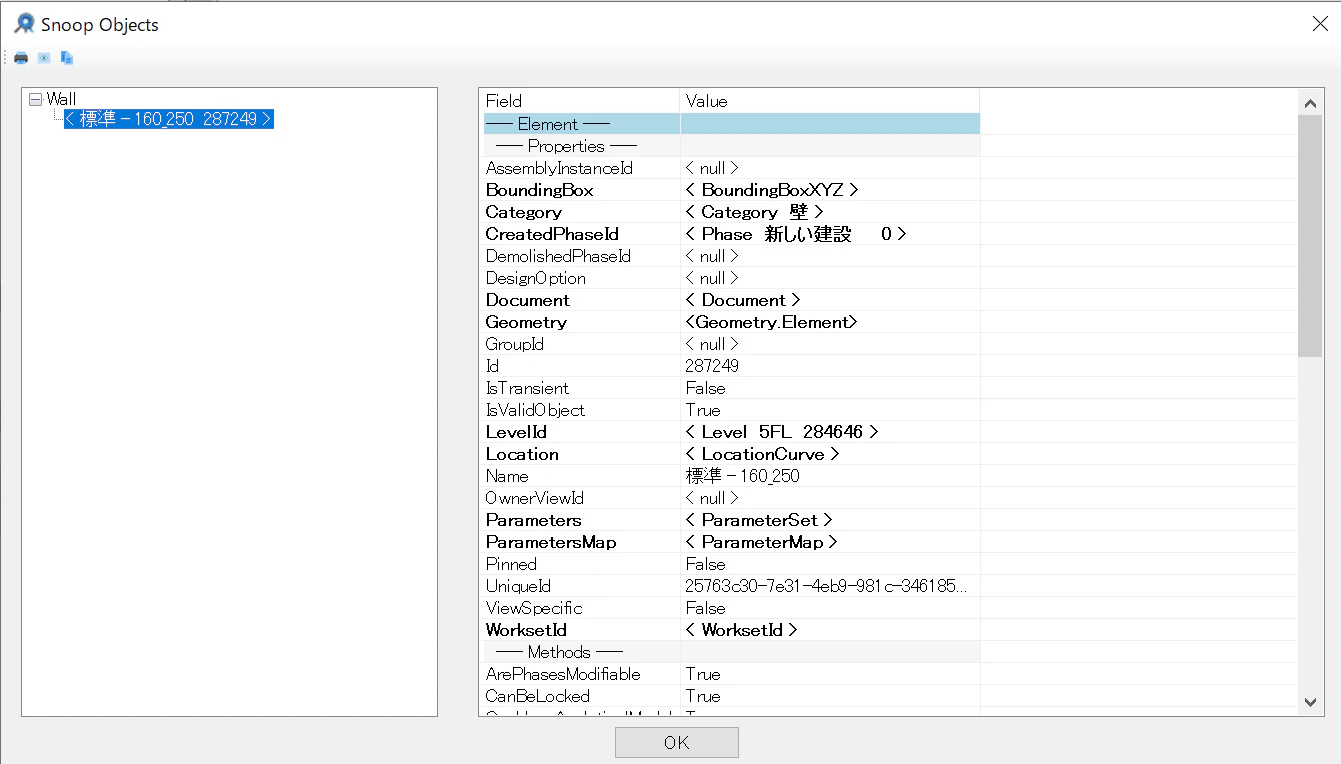Open the BoundingBoxXYZ value

tap(772, 190)
